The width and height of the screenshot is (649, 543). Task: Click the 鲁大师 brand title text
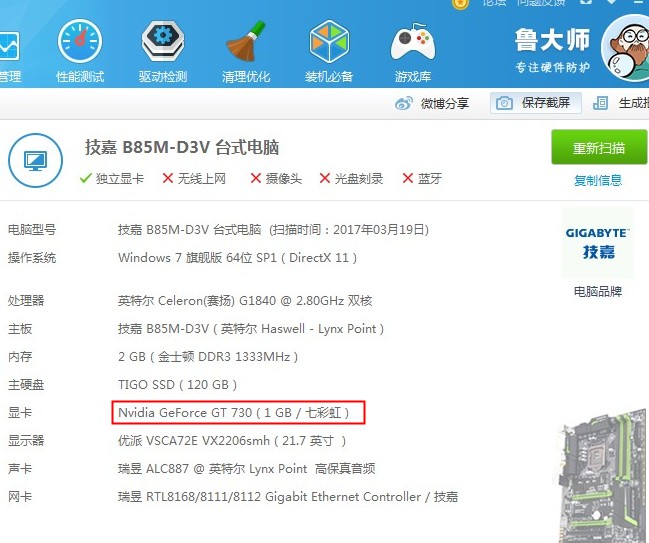553,40
